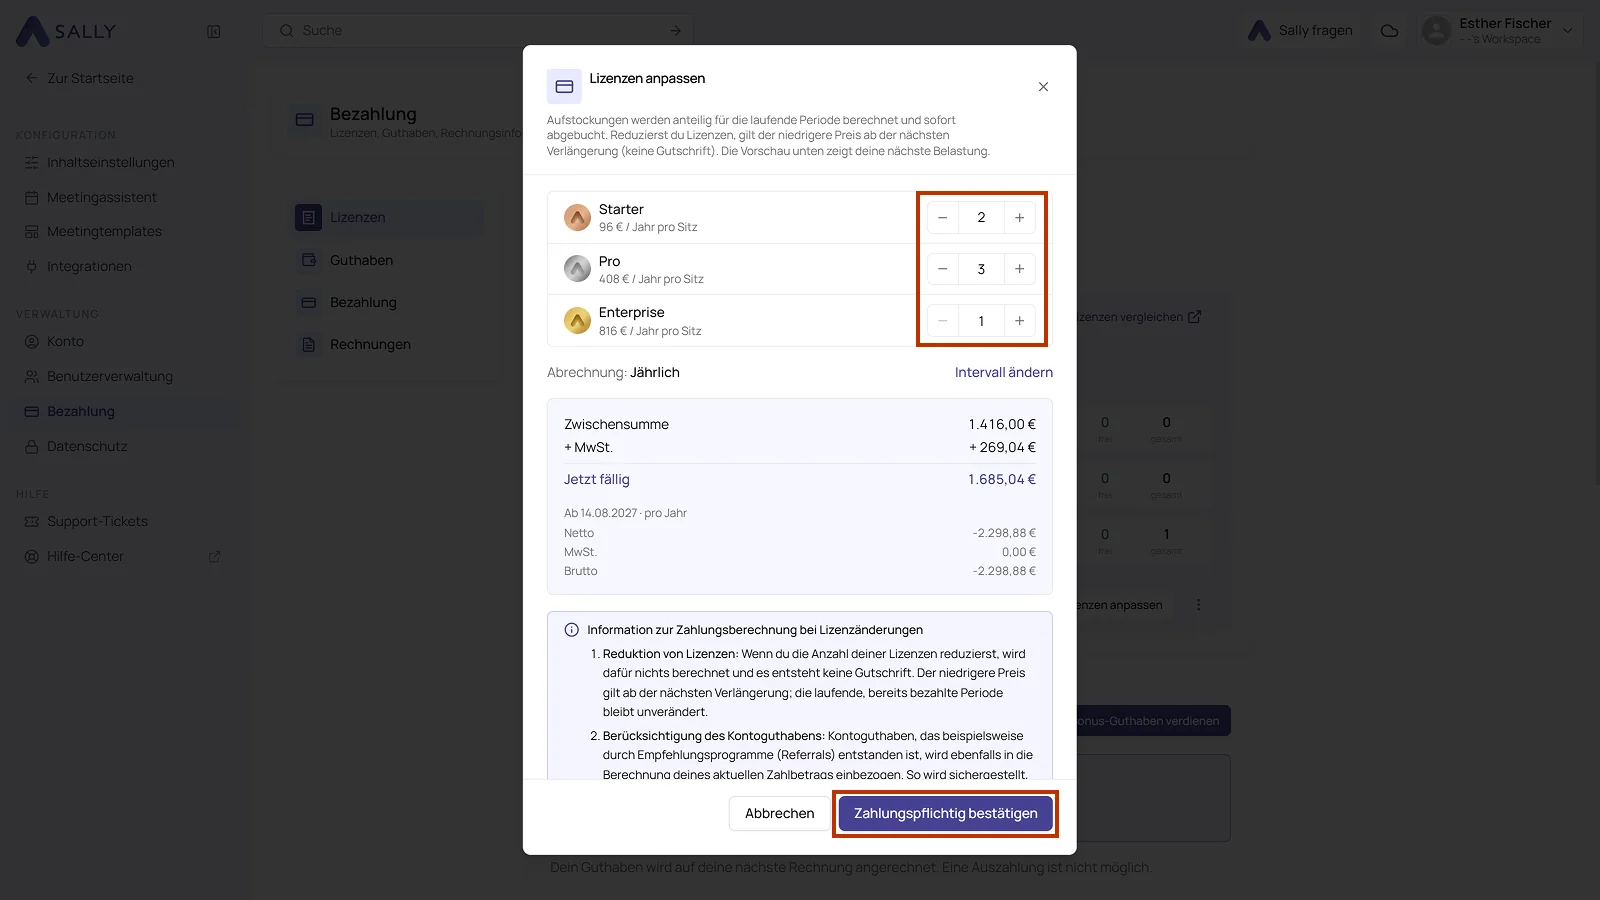Switch to the Rechnungen tab
Screen dimensions: 1600x900
coord(388,344)
